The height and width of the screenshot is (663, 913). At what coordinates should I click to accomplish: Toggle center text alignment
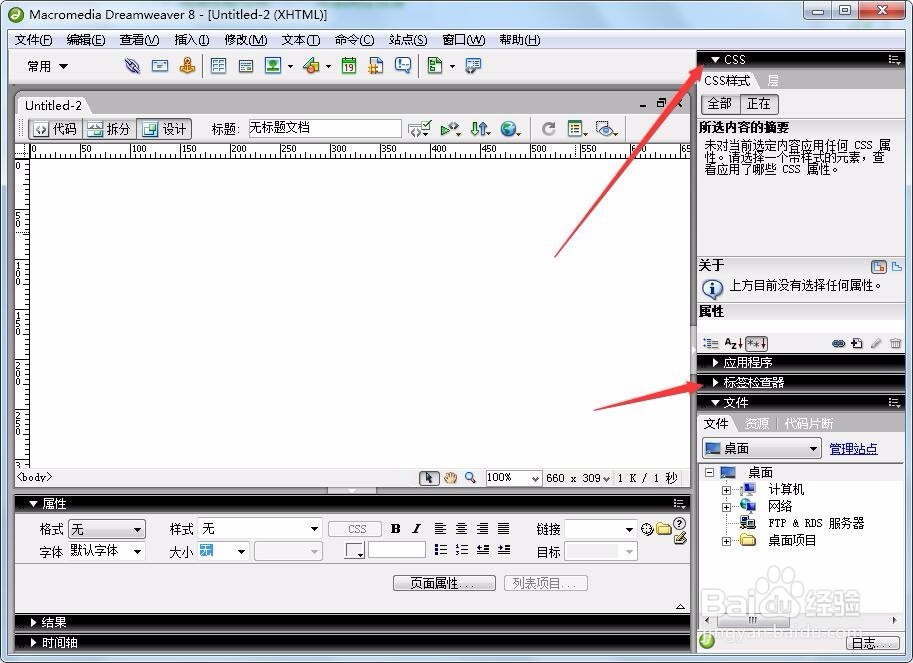(x=461, y=529)
